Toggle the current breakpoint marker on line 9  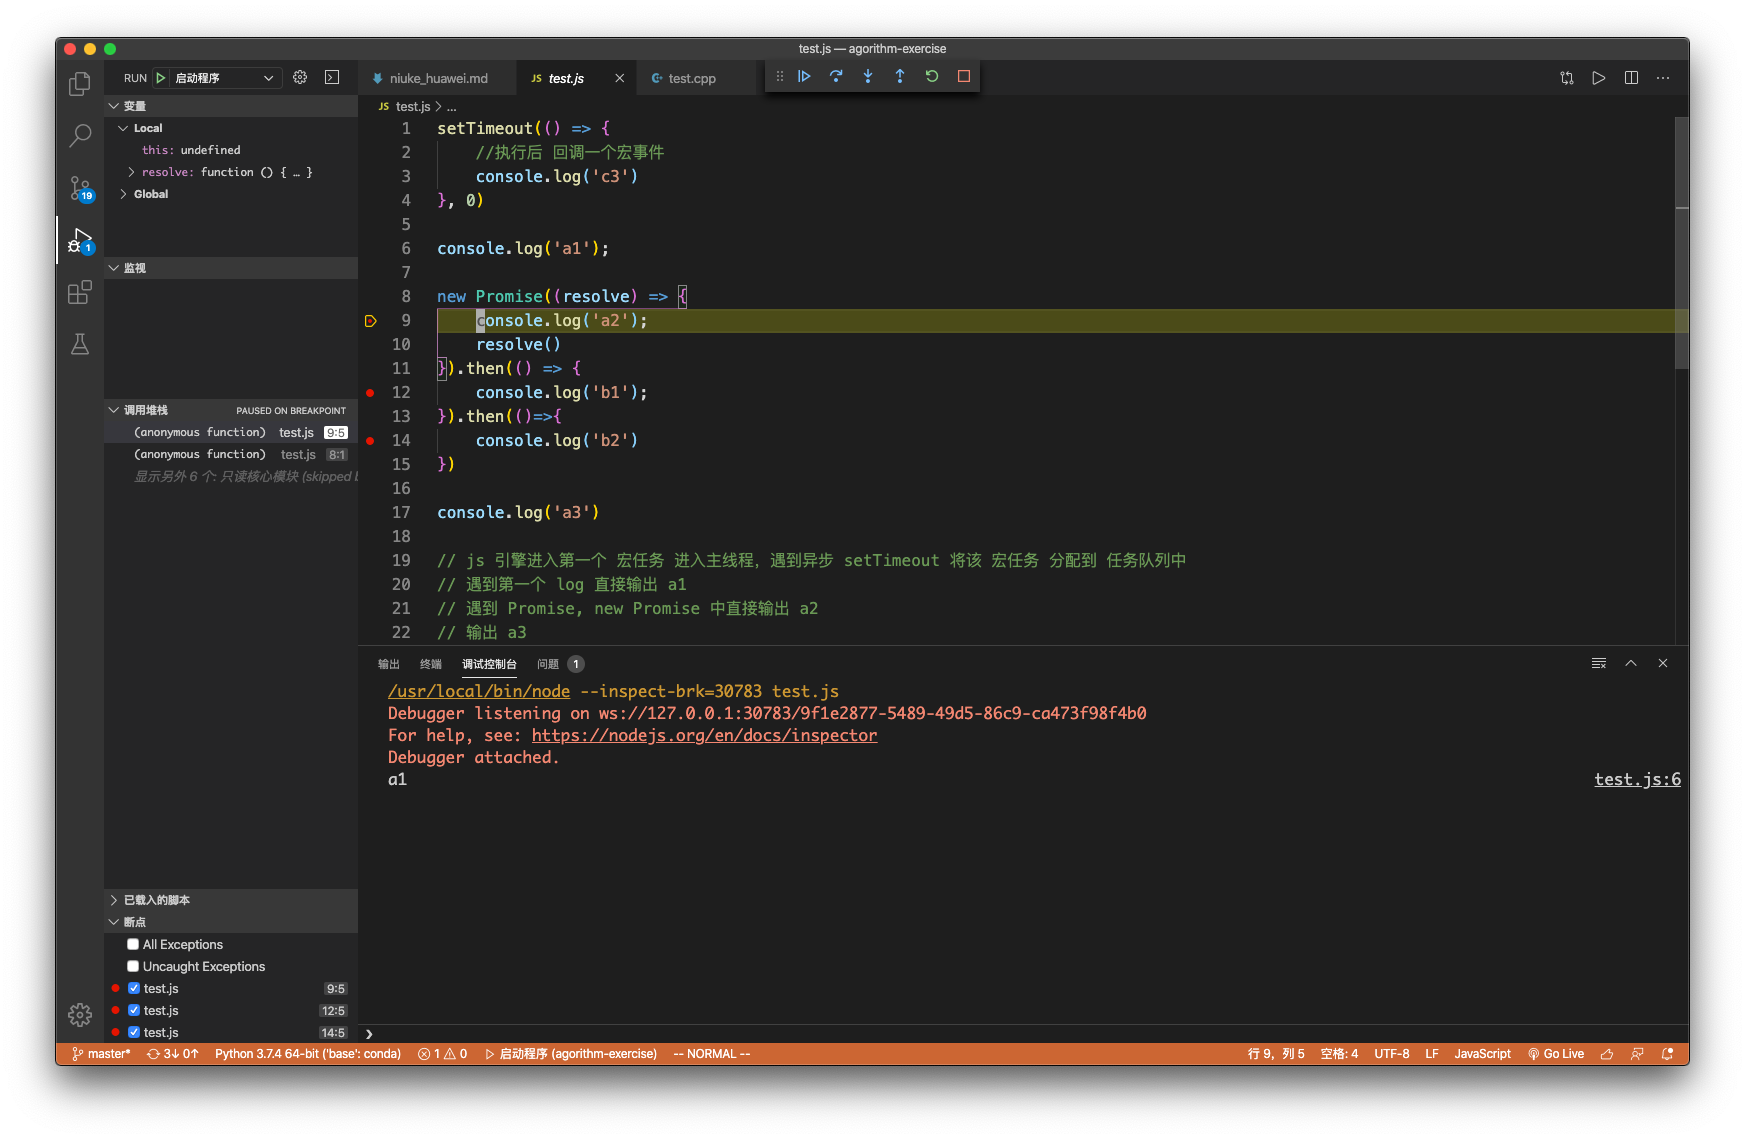(370, 321)
